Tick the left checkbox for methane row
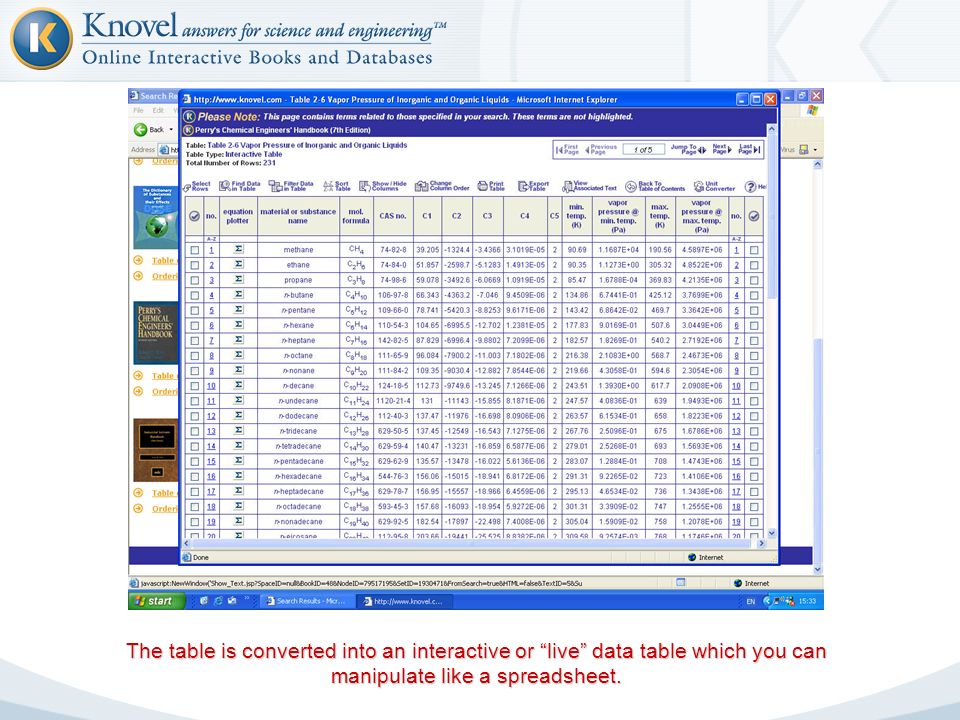Viewport: 960px width, 720px height. [x=195, y=250]
